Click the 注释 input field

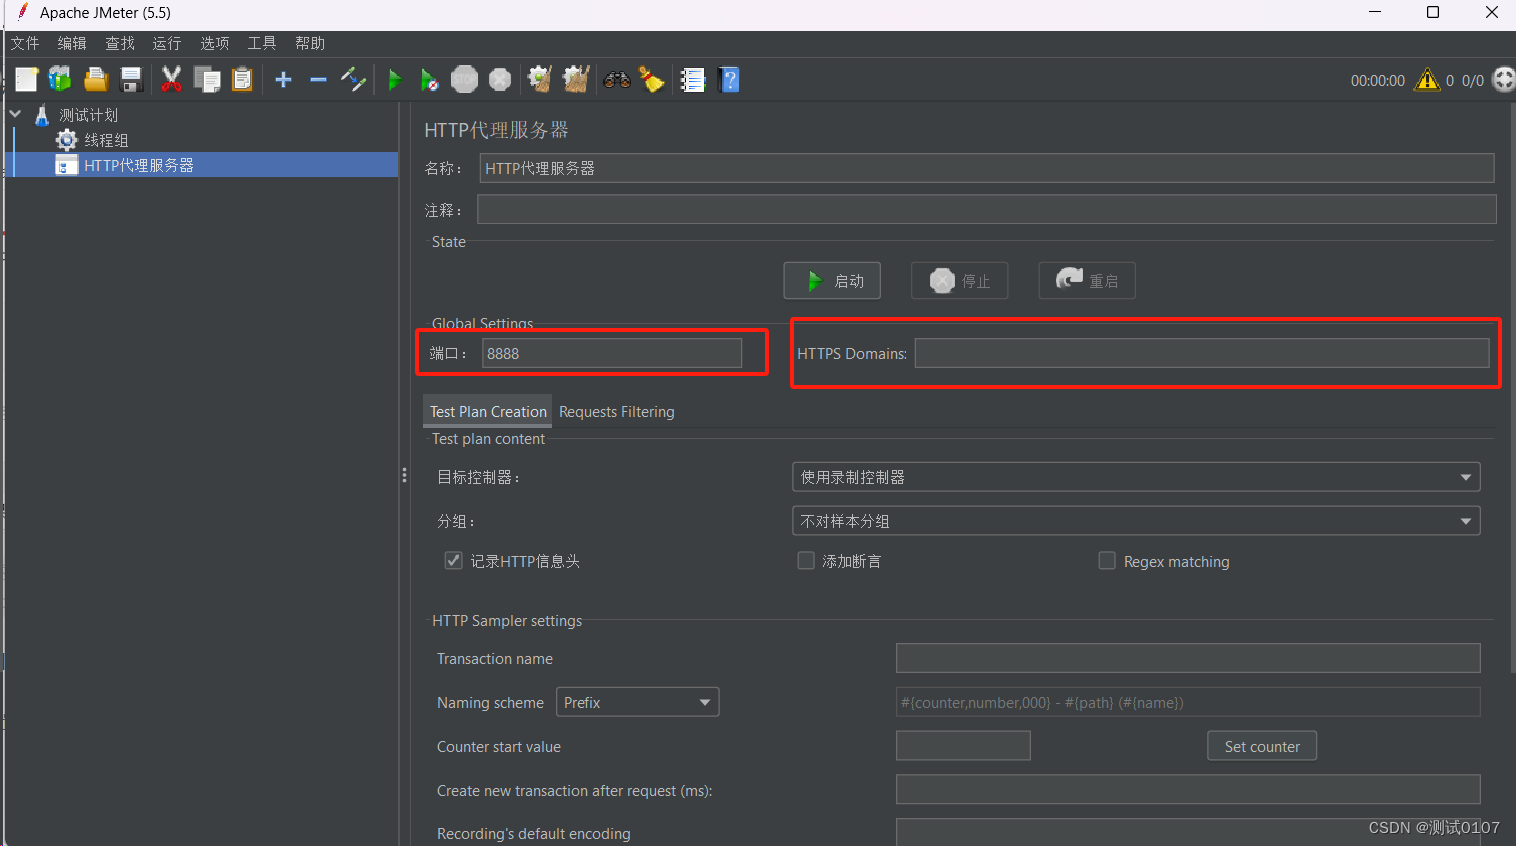click(987, 209)
